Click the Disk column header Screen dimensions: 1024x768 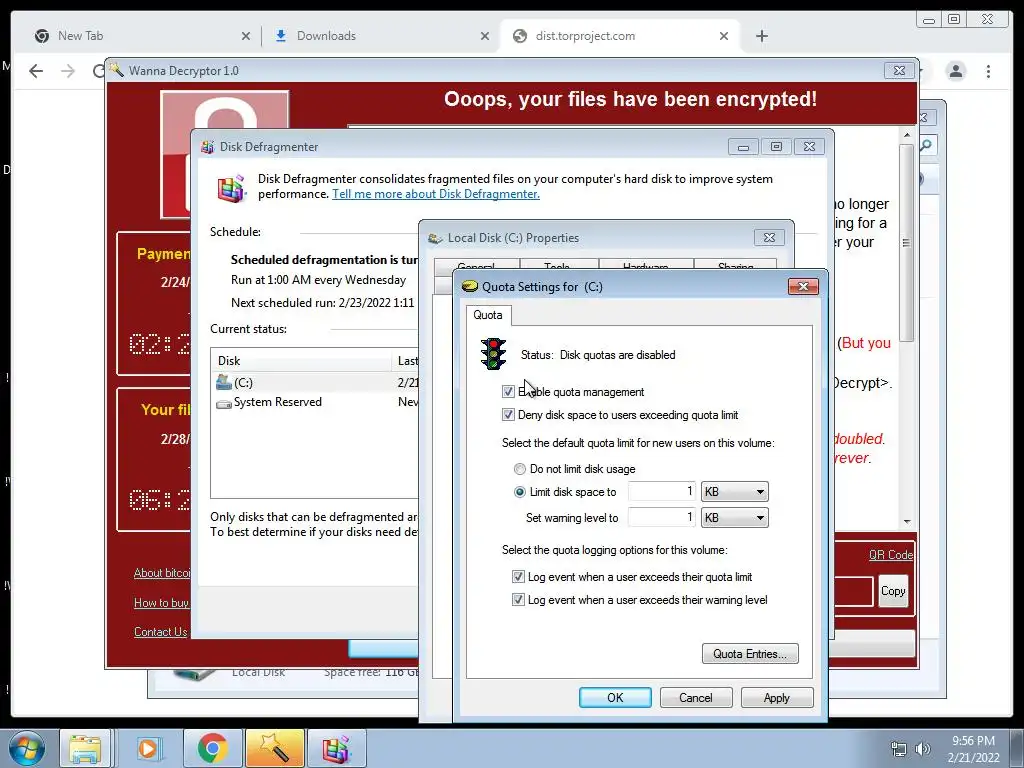click(301, 360)
